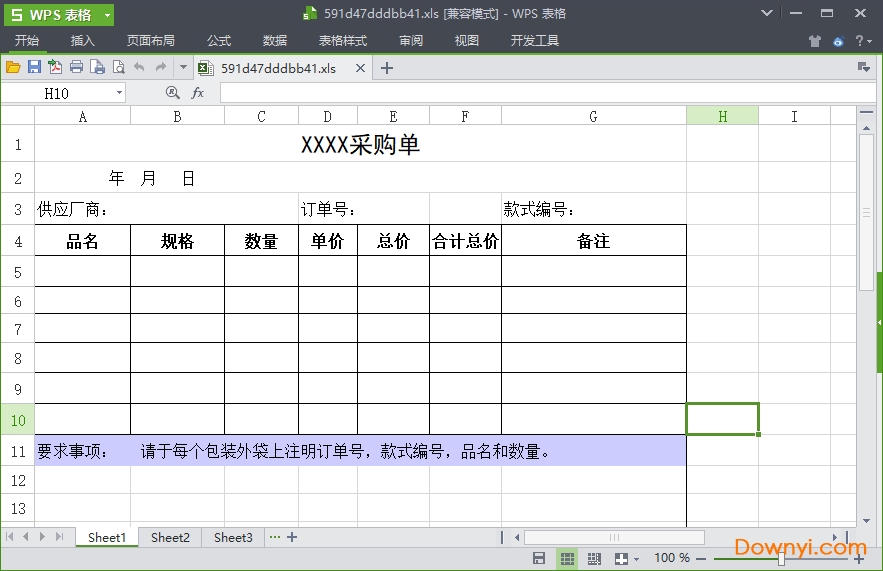Select column H header
This screenshot has height=571, width=883.
point(723,117)
